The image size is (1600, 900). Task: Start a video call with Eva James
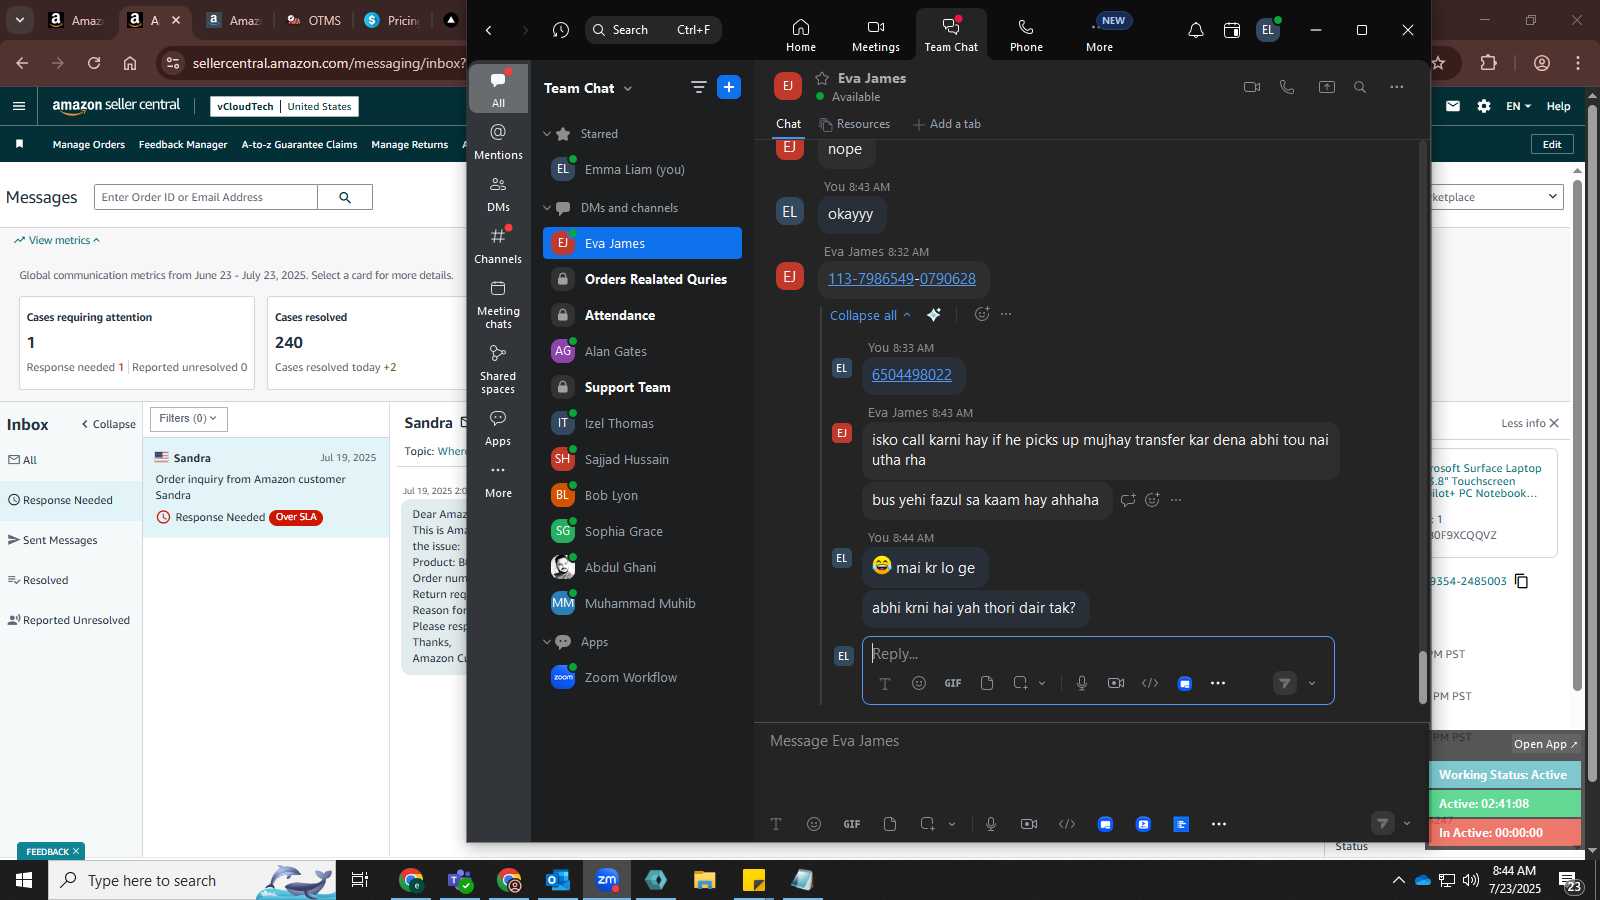click(1251, 87)
